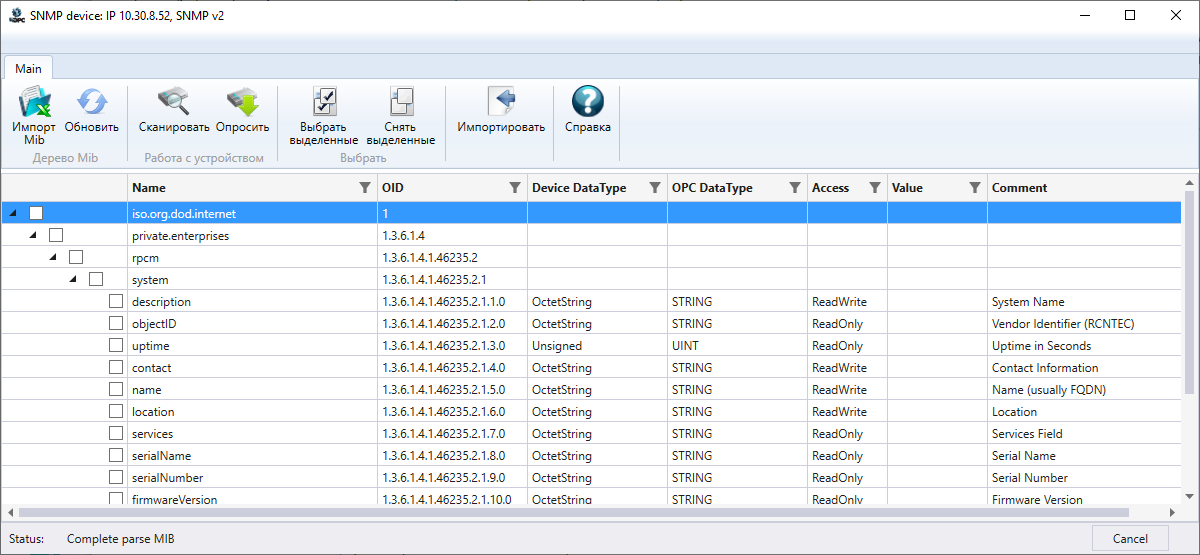Click the OID cell 1.3.6.1.4.1.46235.2.1.3.0
This screenshot has height=555, width=1200.
click(443, 345)
